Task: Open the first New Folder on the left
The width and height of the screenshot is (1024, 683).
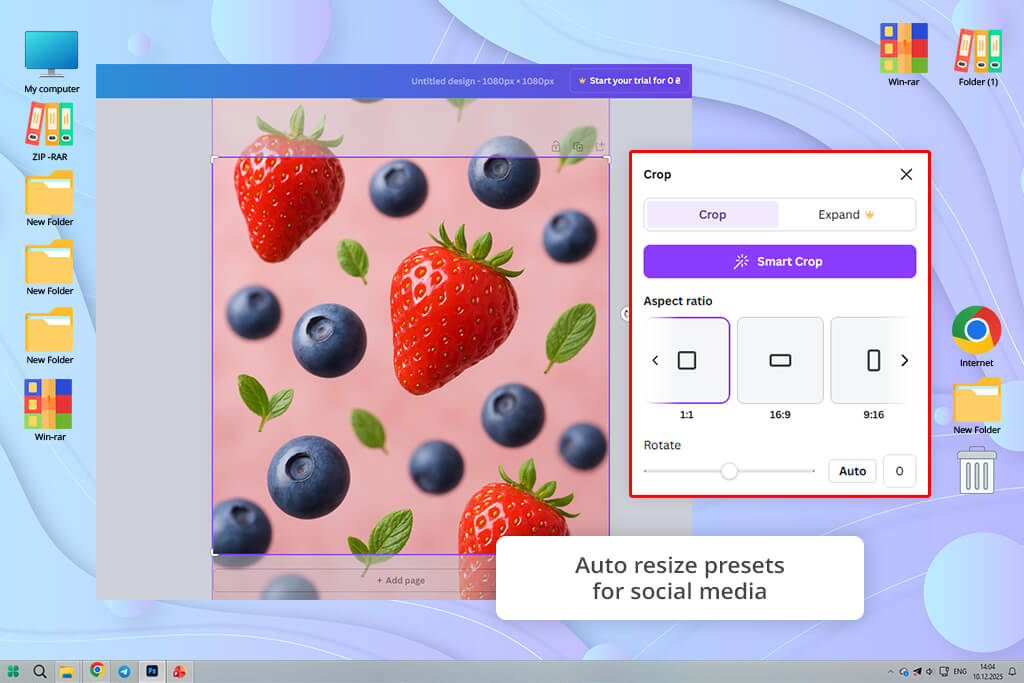Action: (x=50, y=199)
